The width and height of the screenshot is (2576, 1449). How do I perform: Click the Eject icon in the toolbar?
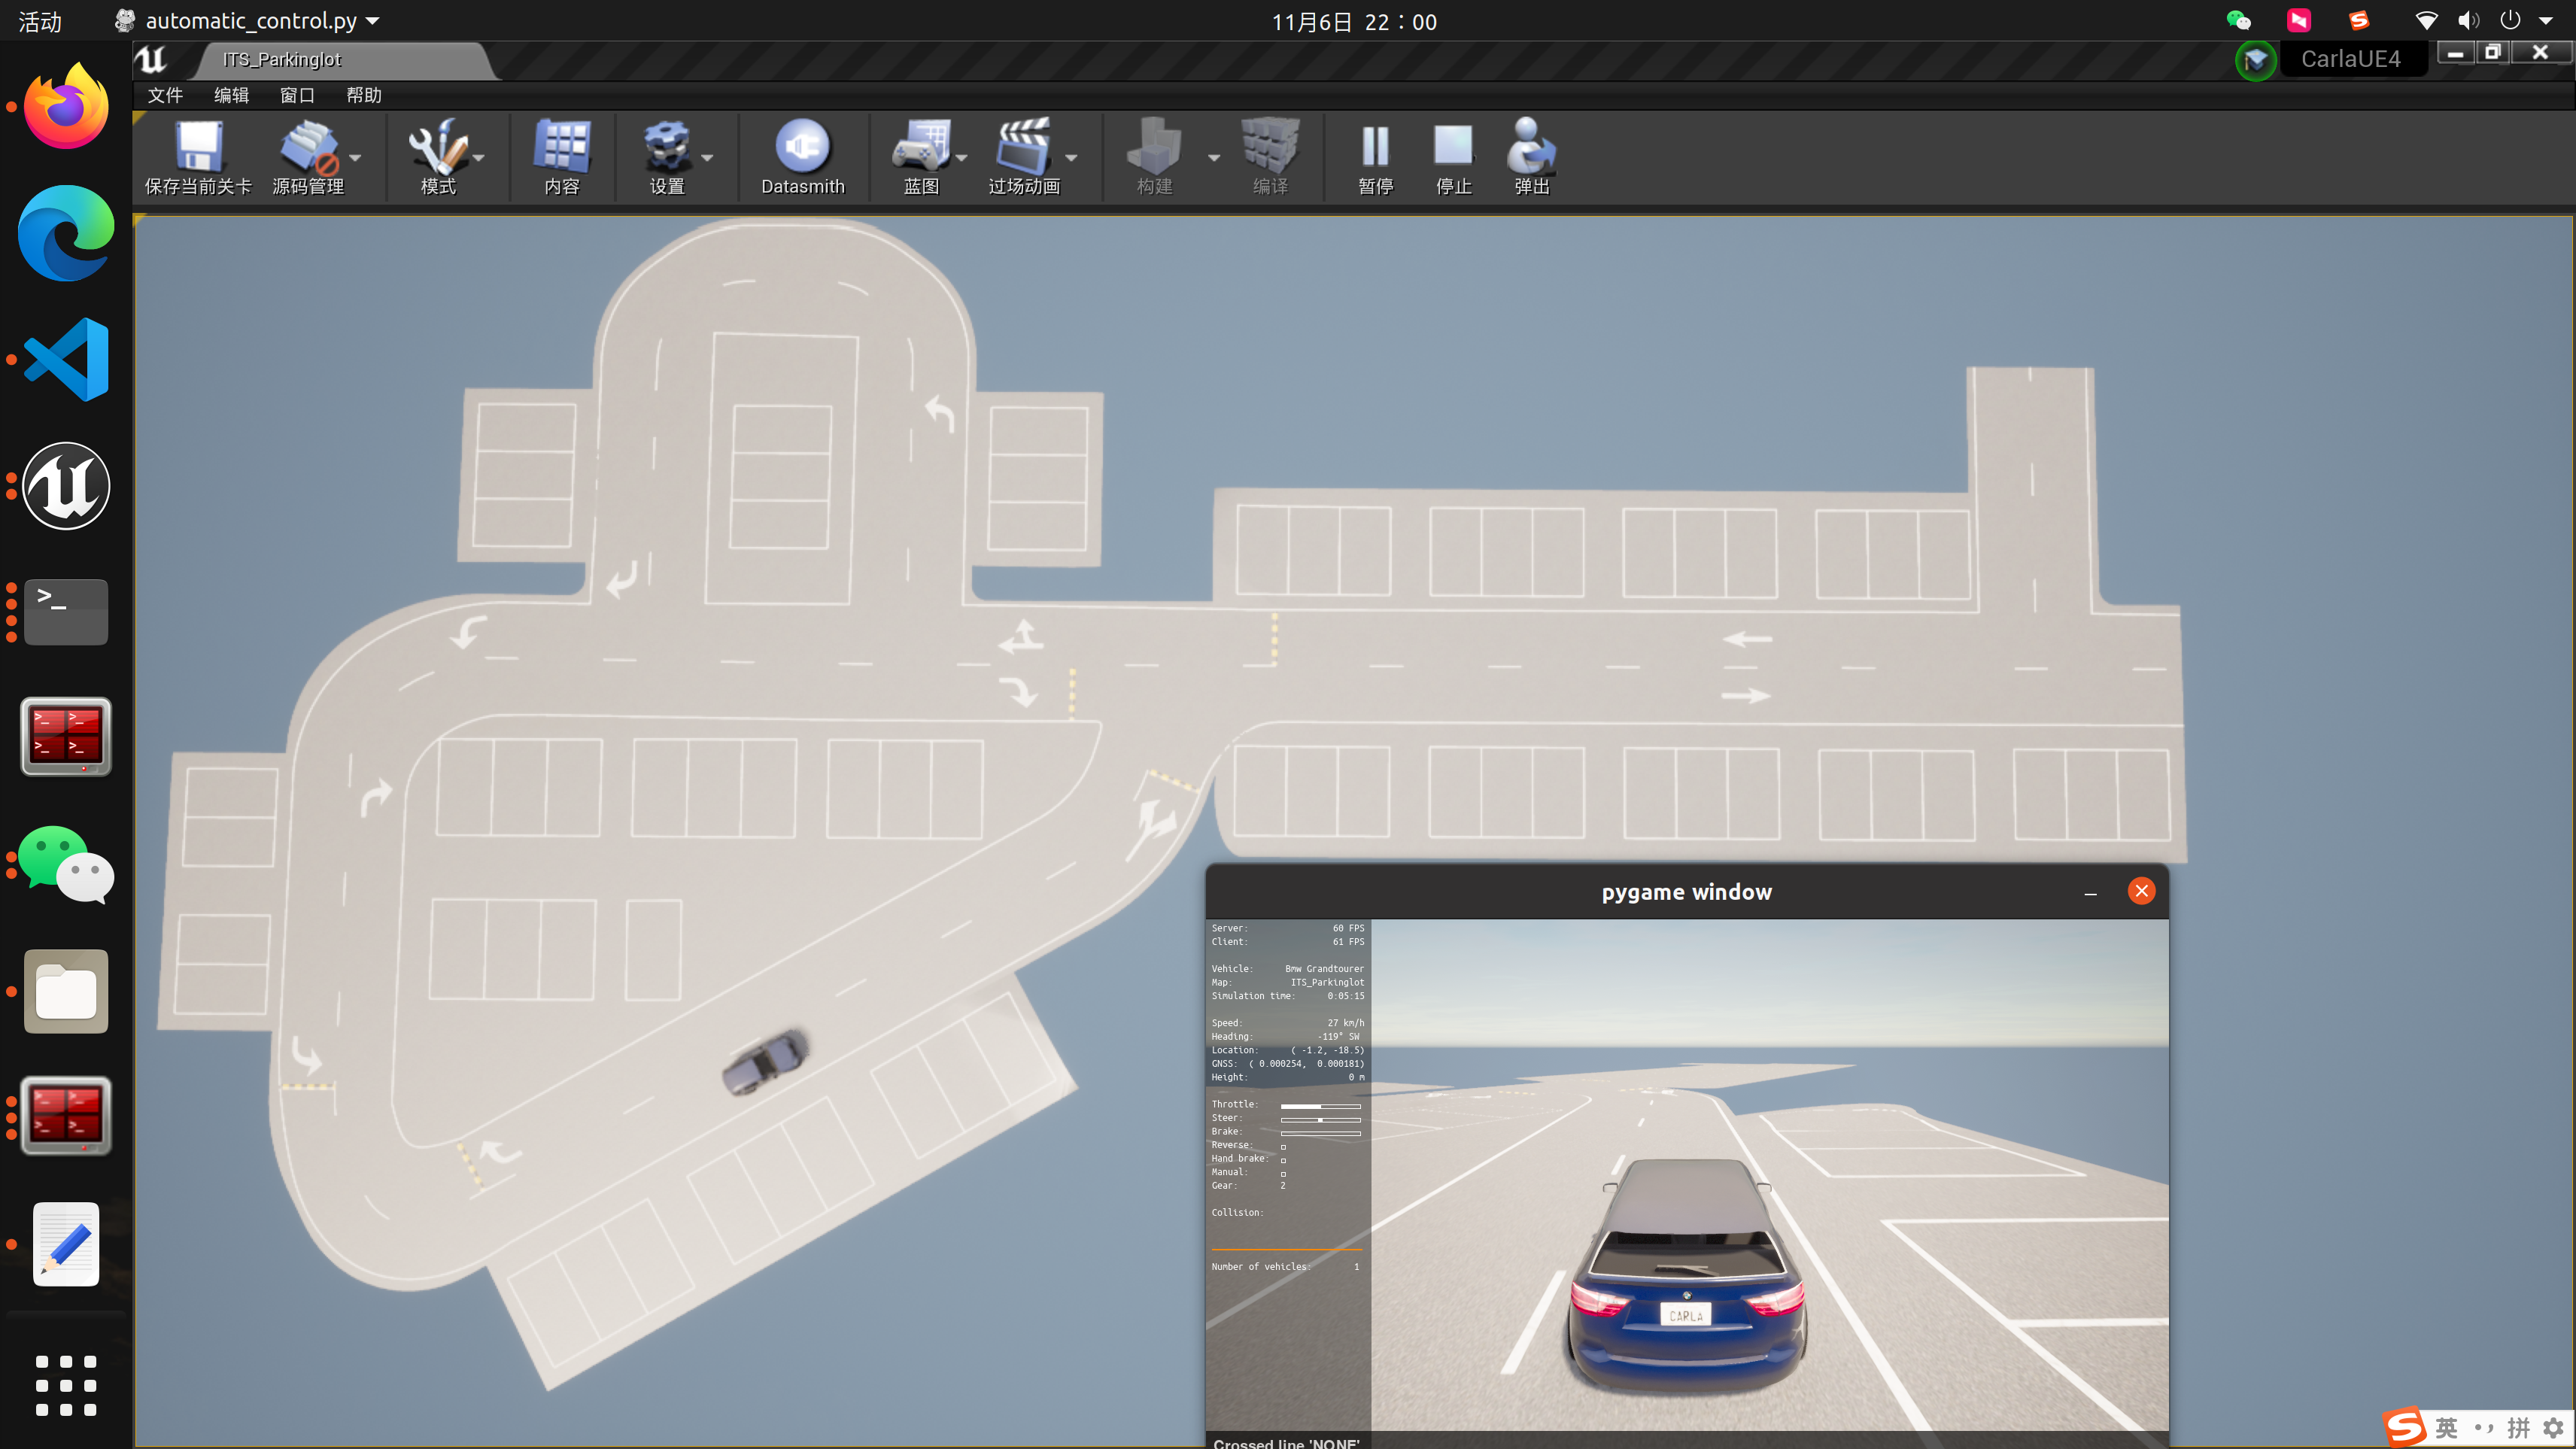pyautogui.click(x=1531, y=147)
